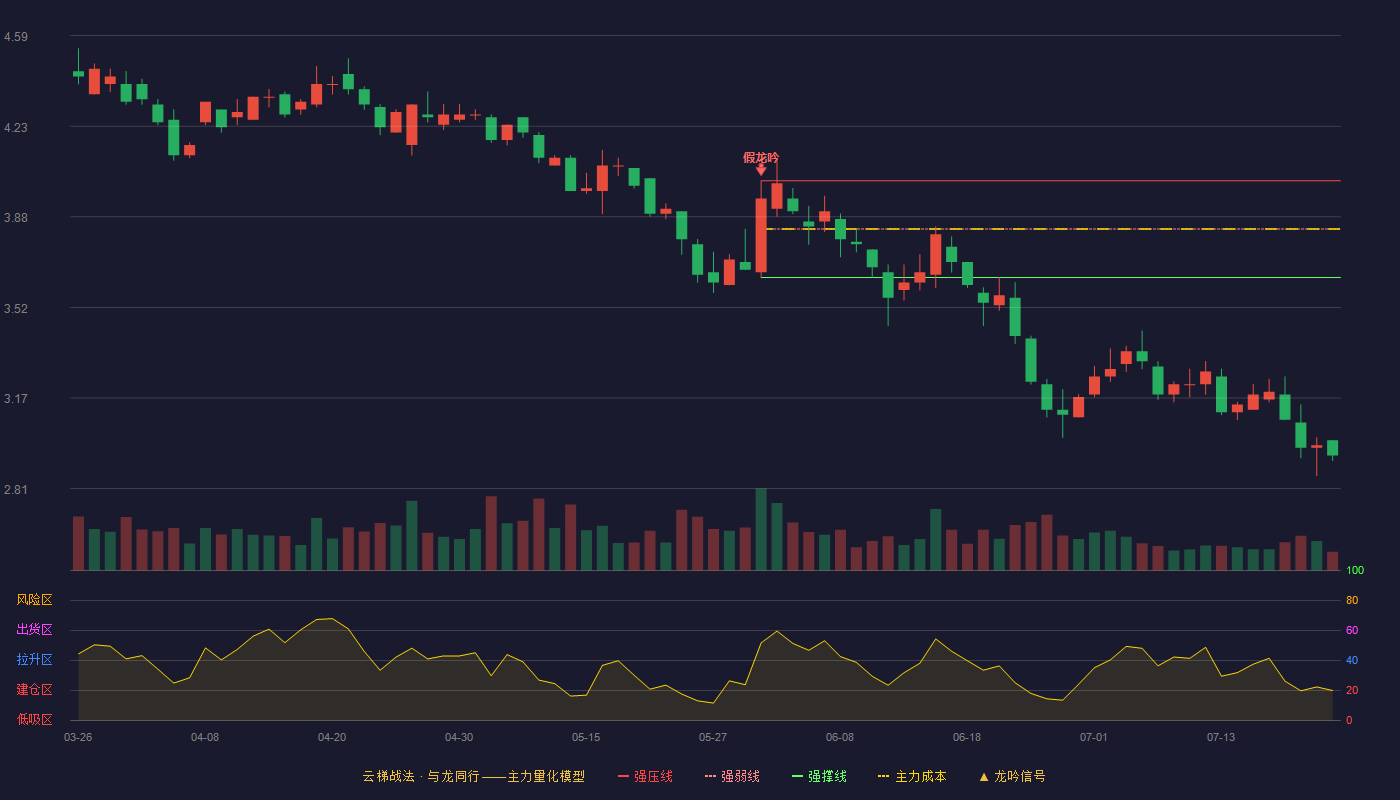This screenshot has width=1400, height=800.
Task: Click the 07-13 date axis label
Action: [1221, 737]
